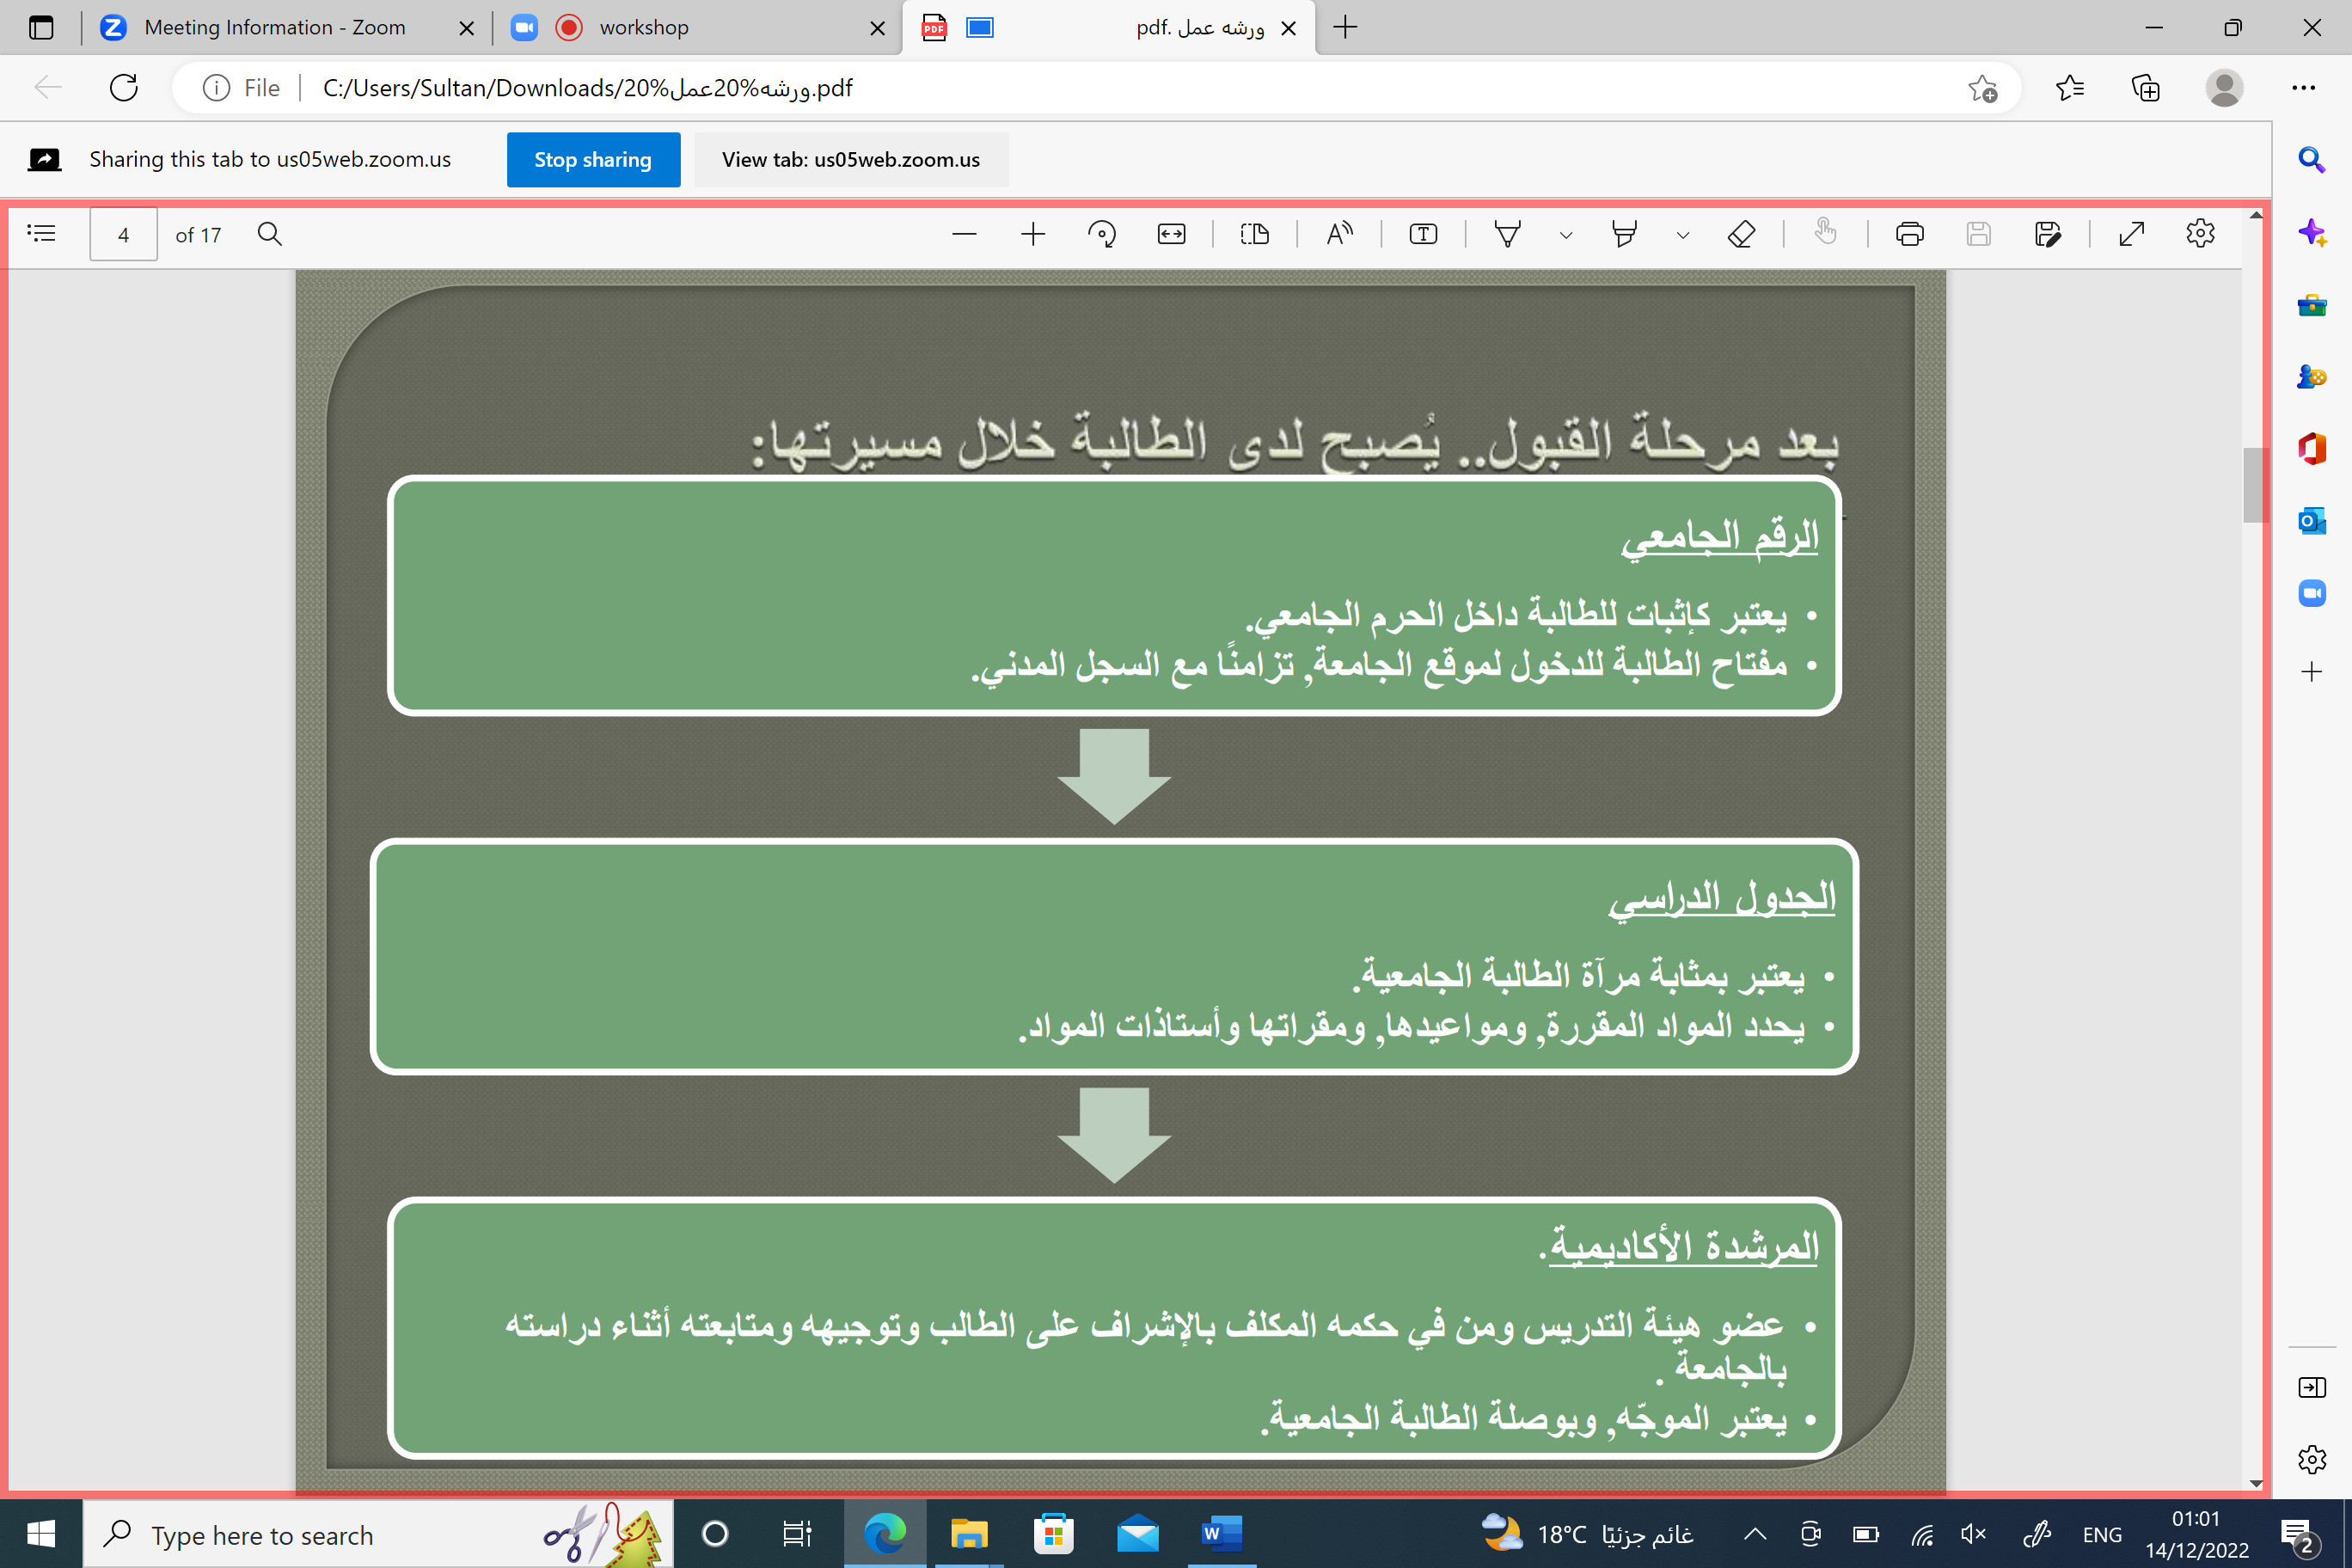Switch to the workshop tab
This screenshot has width=2352, height=1568.
tap(644, 28)
